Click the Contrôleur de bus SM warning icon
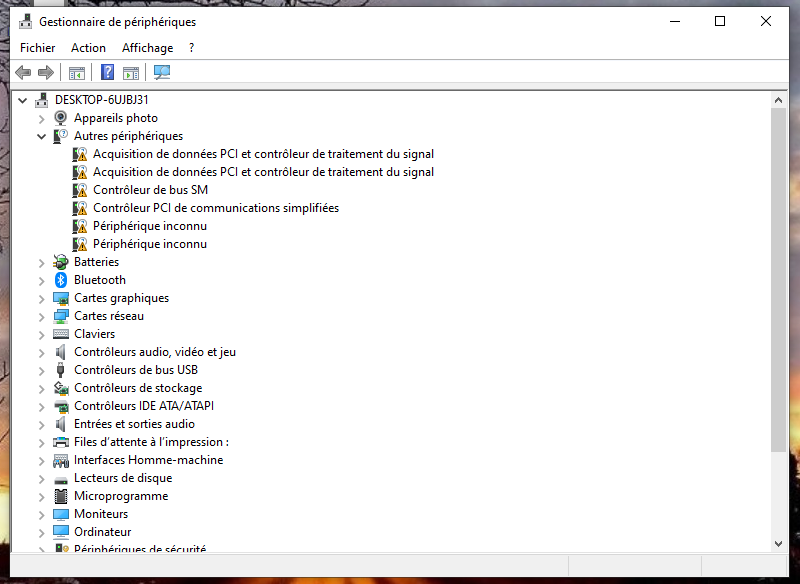This screenshot has height=584, width=800. (80, 190)
